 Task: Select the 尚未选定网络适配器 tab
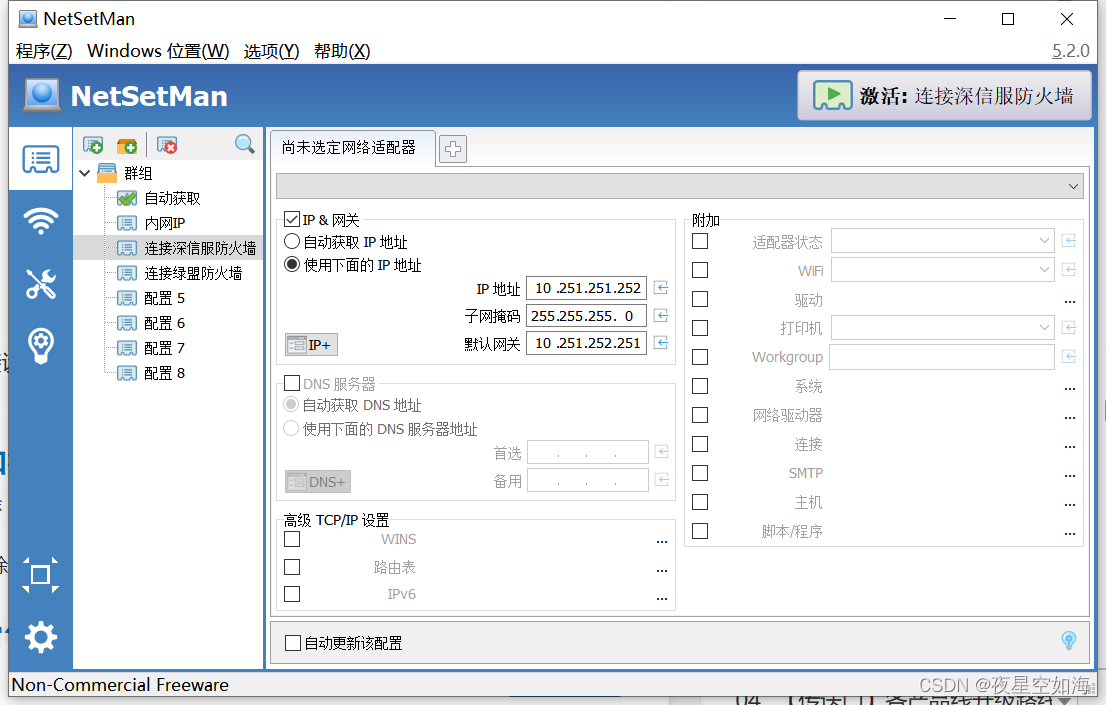(x=352, y=148)
